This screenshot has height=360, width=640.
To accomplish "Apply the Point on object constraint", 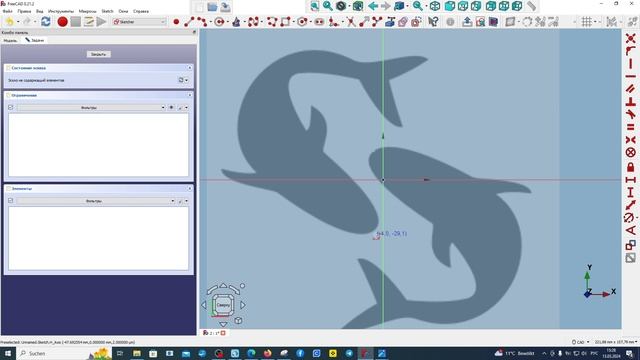I will (x=631, y=51).
